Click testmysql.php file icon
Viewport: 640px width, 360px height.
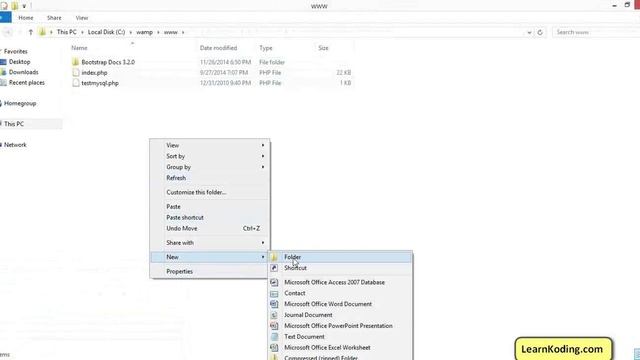[x=76, y=83]
